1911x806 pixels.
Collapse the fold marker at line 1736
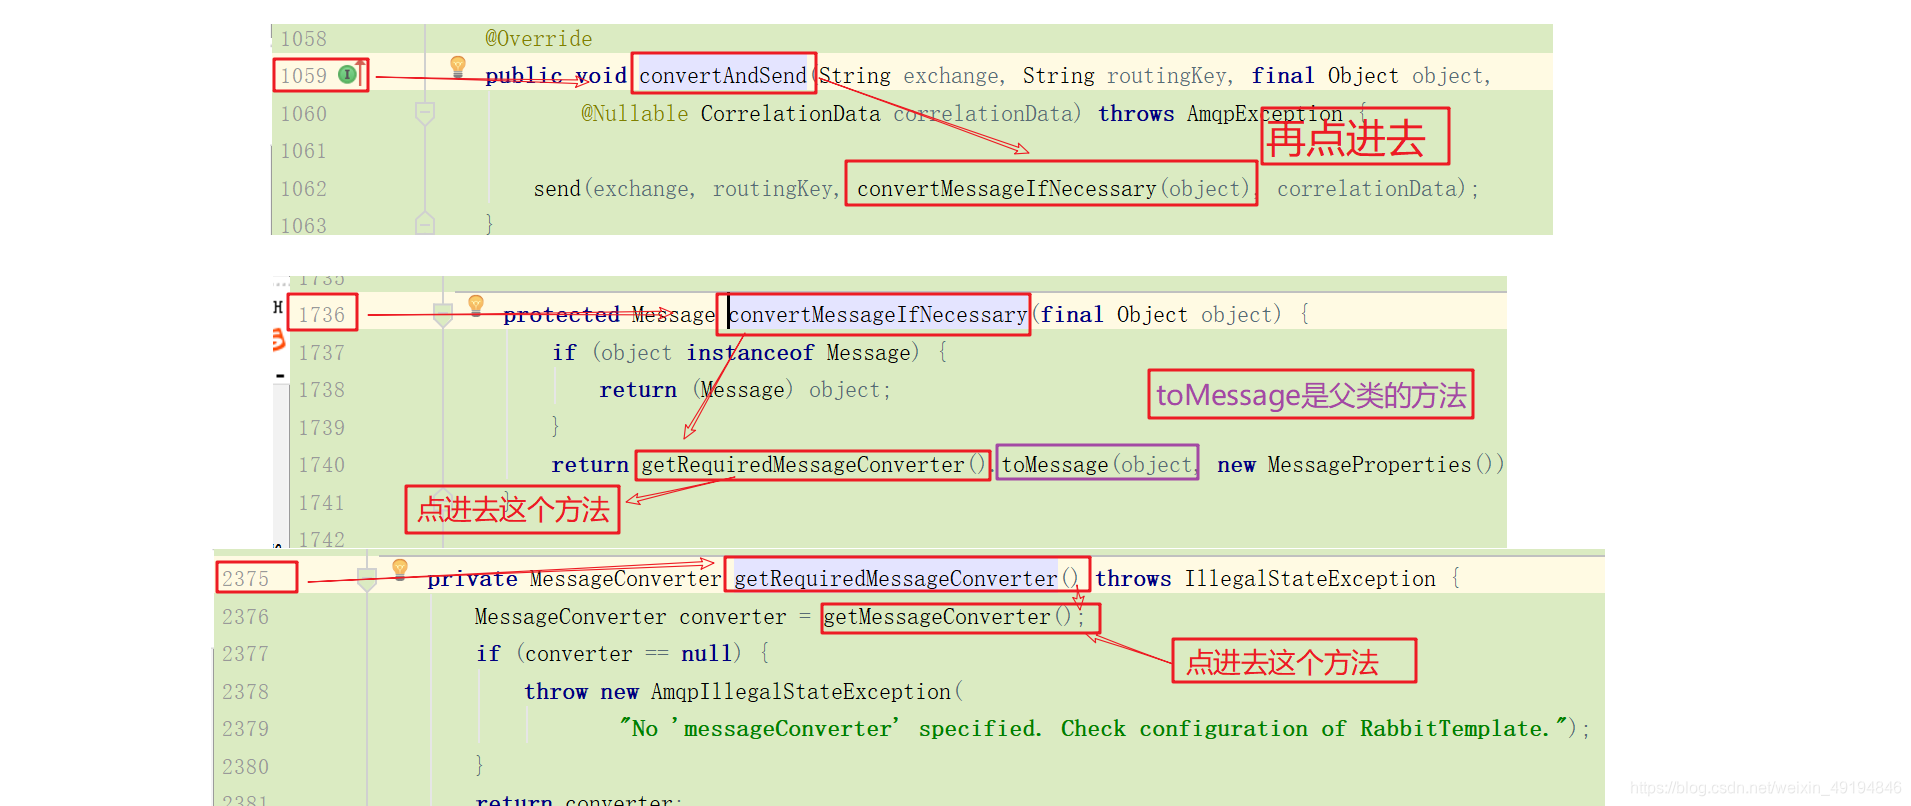pyautogui.click(x=443, y=315)
